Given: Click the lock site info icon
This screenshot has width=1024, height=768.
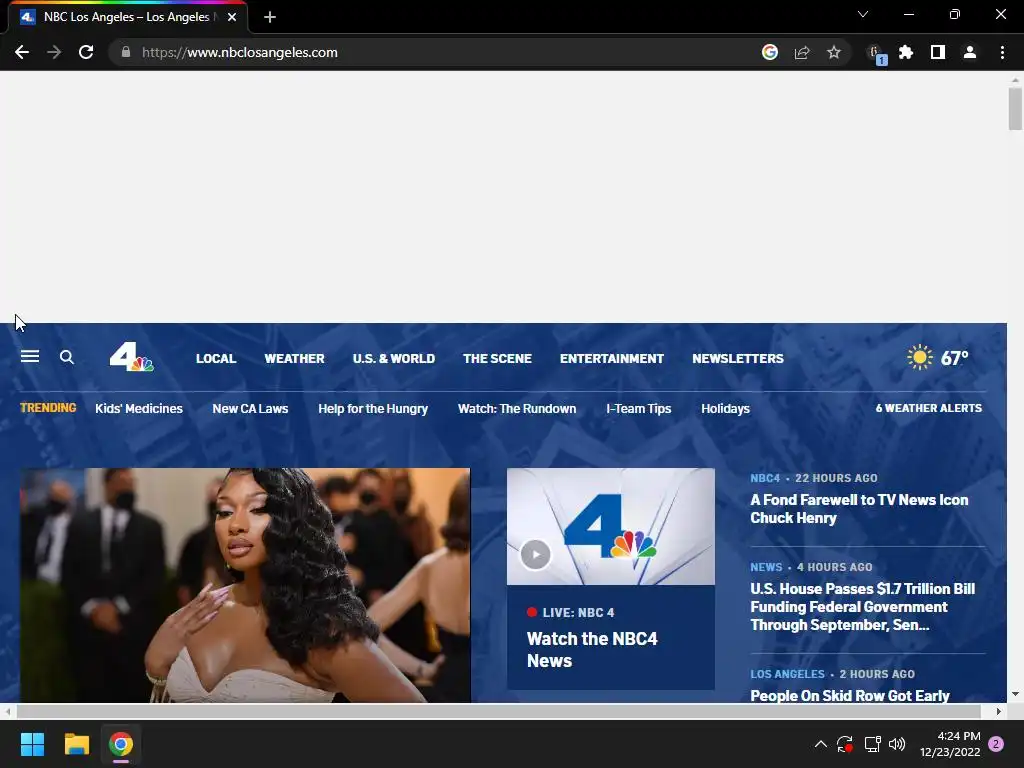Looking at the screenshot, I should tap(126, 52).
